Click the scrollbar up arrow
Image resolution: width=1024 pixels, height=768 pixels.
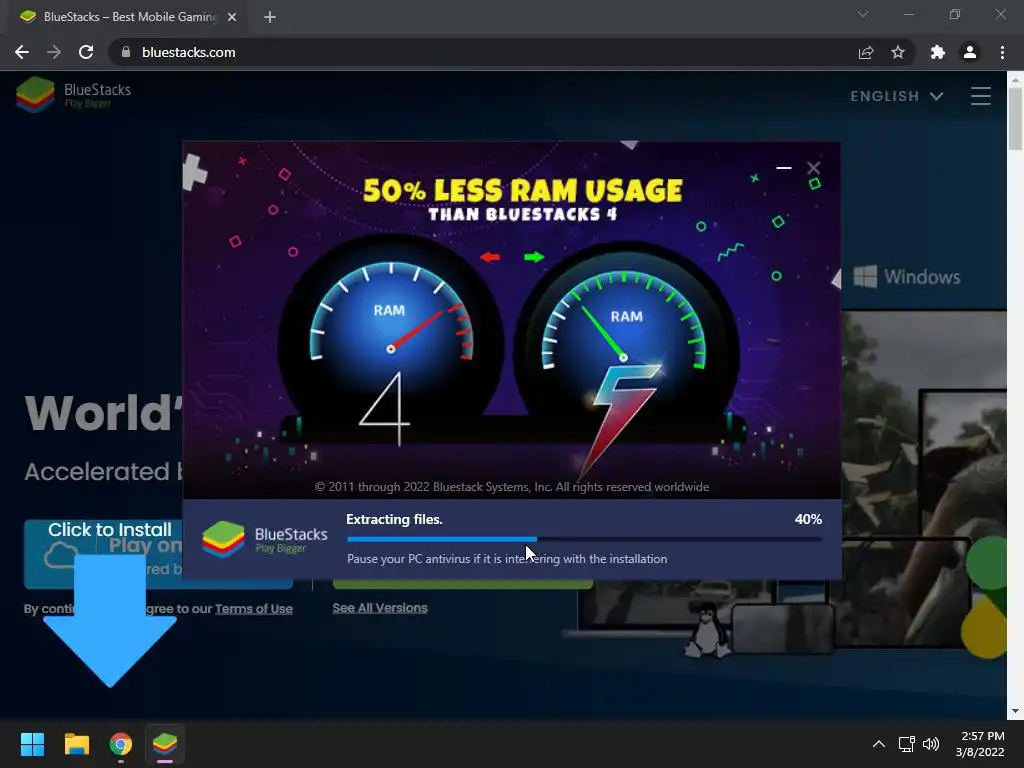click(1015, 79)
